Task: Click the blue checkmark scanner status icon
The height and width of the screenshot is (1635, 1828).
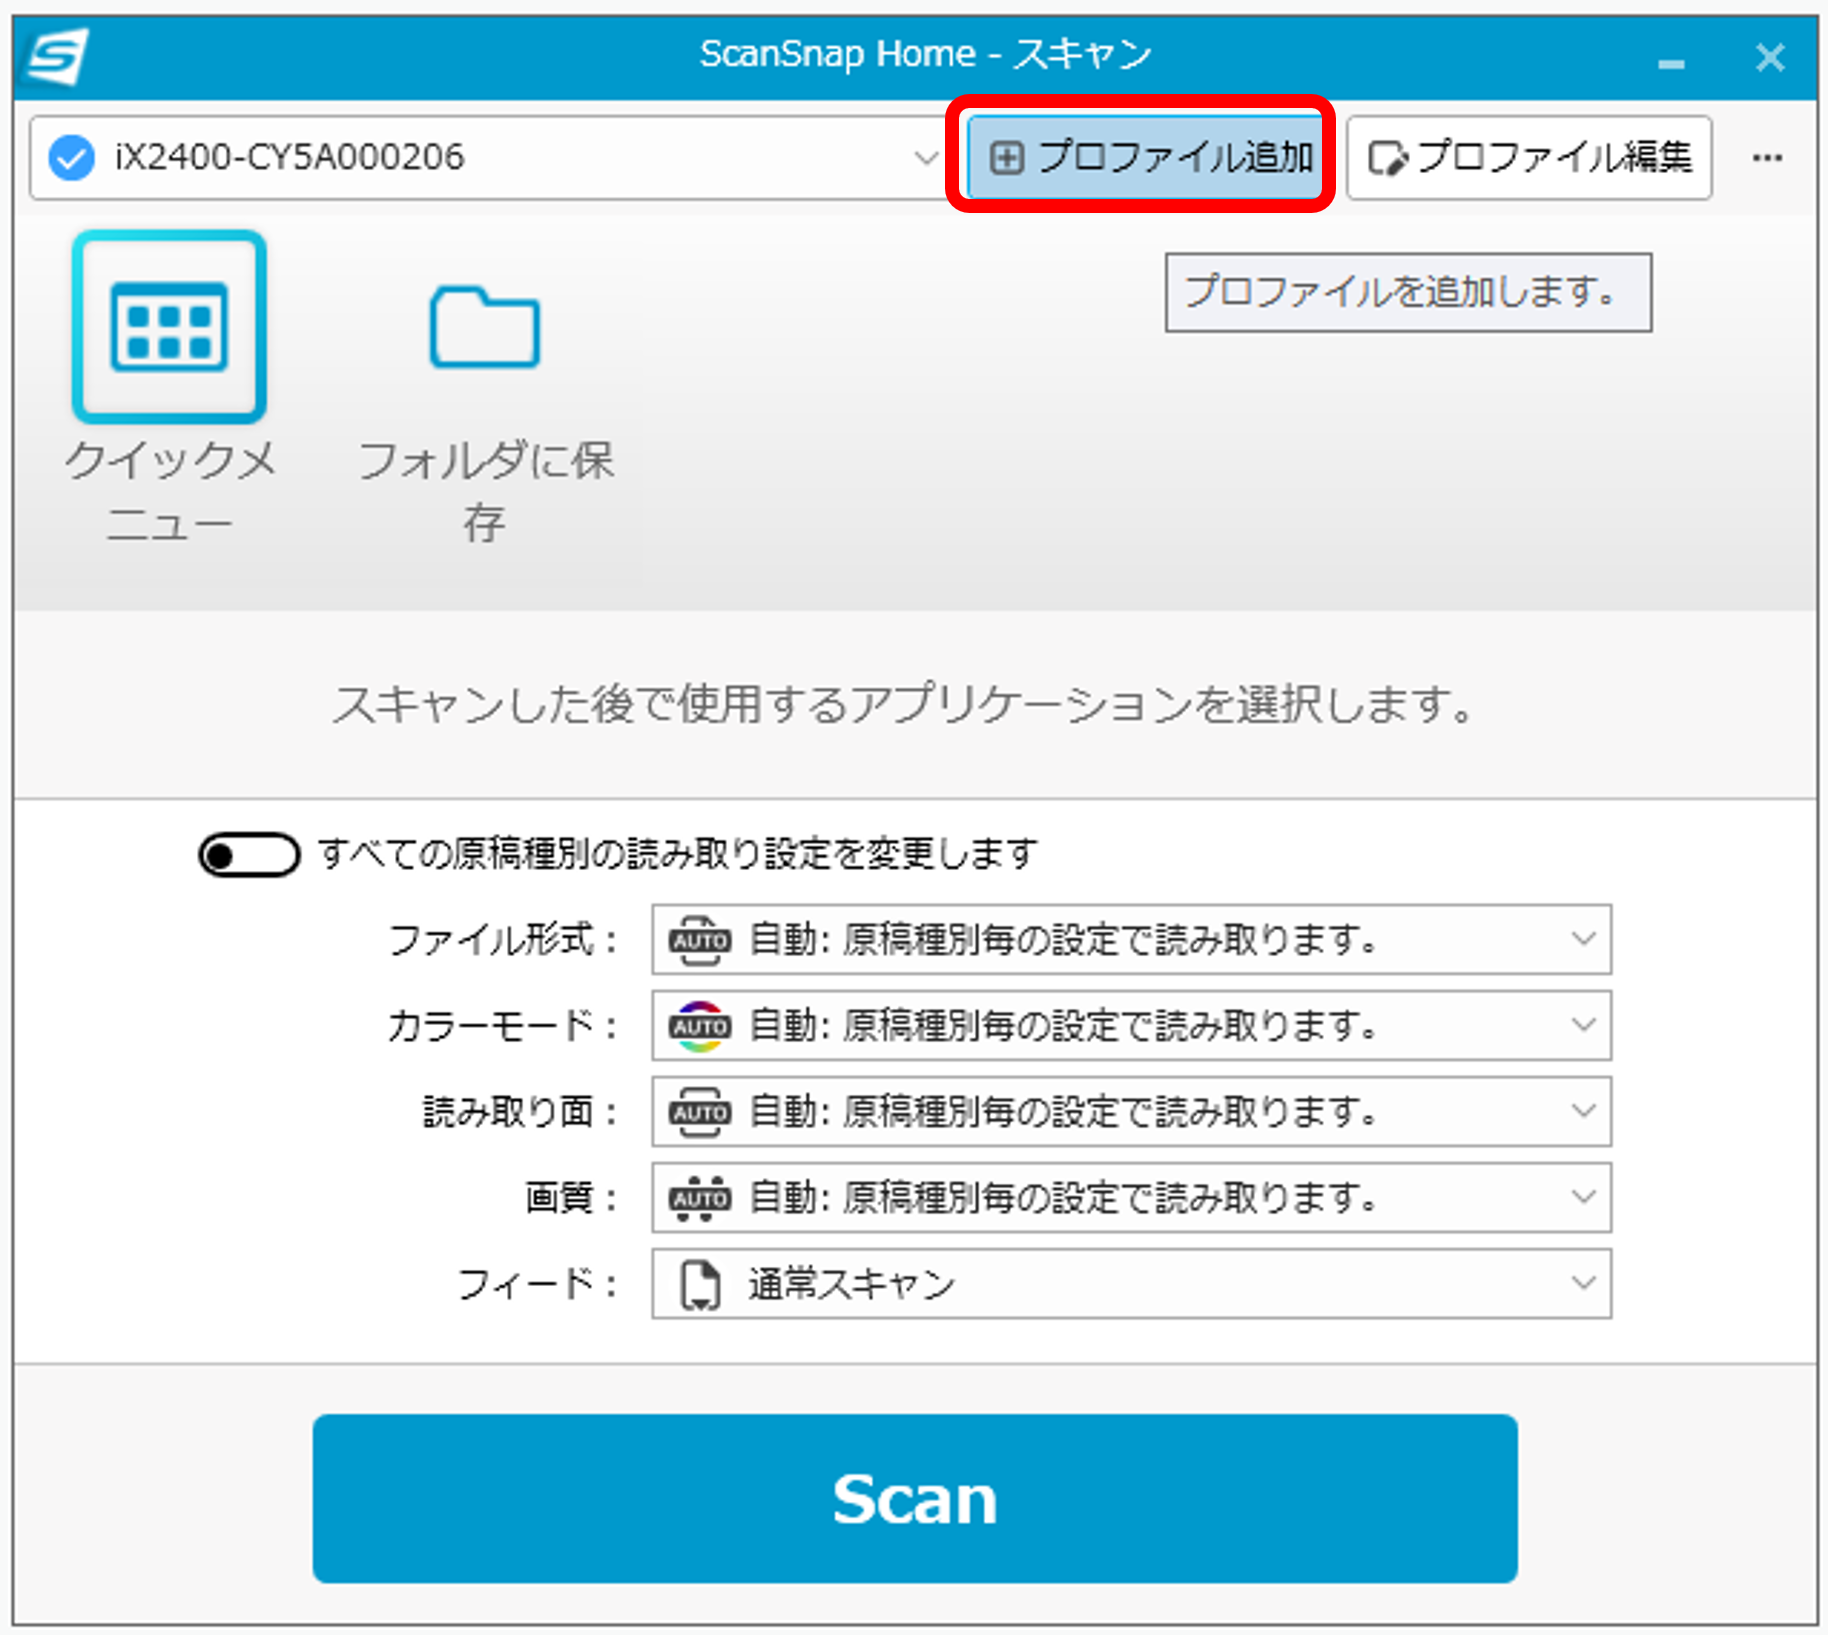Action: [x=72, y=158]
